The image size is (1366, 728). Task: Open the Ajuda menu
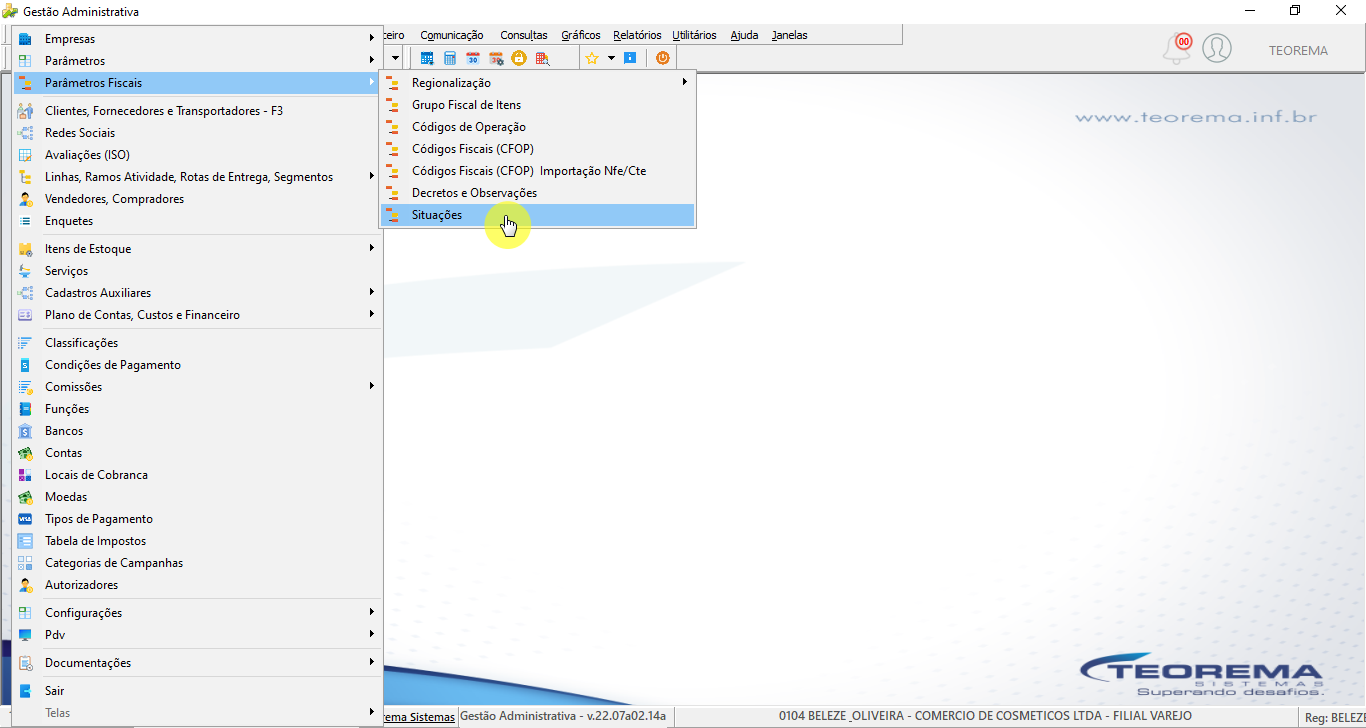coord(744,35)
